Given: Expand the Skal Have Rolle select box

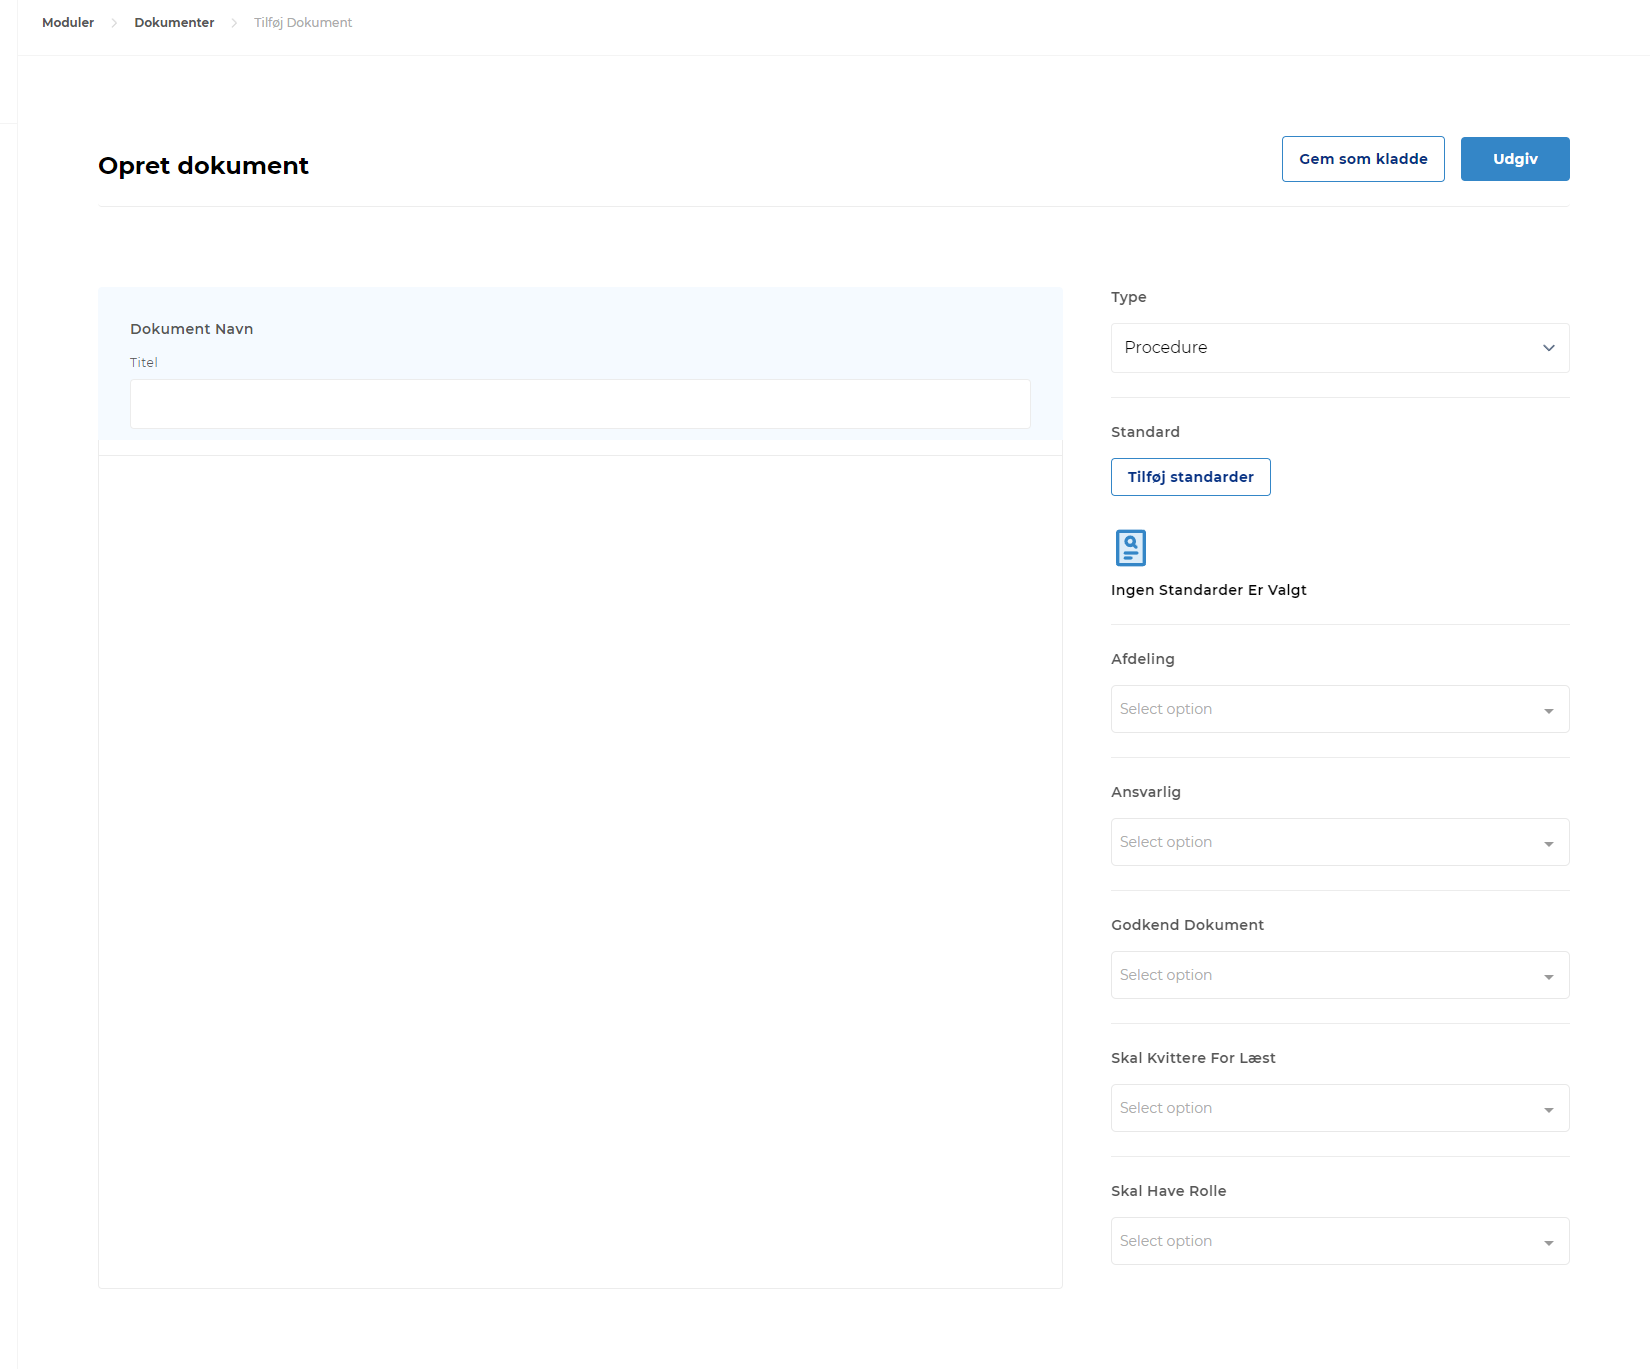Looking at the screenshot, I should click(1320, 1241).
